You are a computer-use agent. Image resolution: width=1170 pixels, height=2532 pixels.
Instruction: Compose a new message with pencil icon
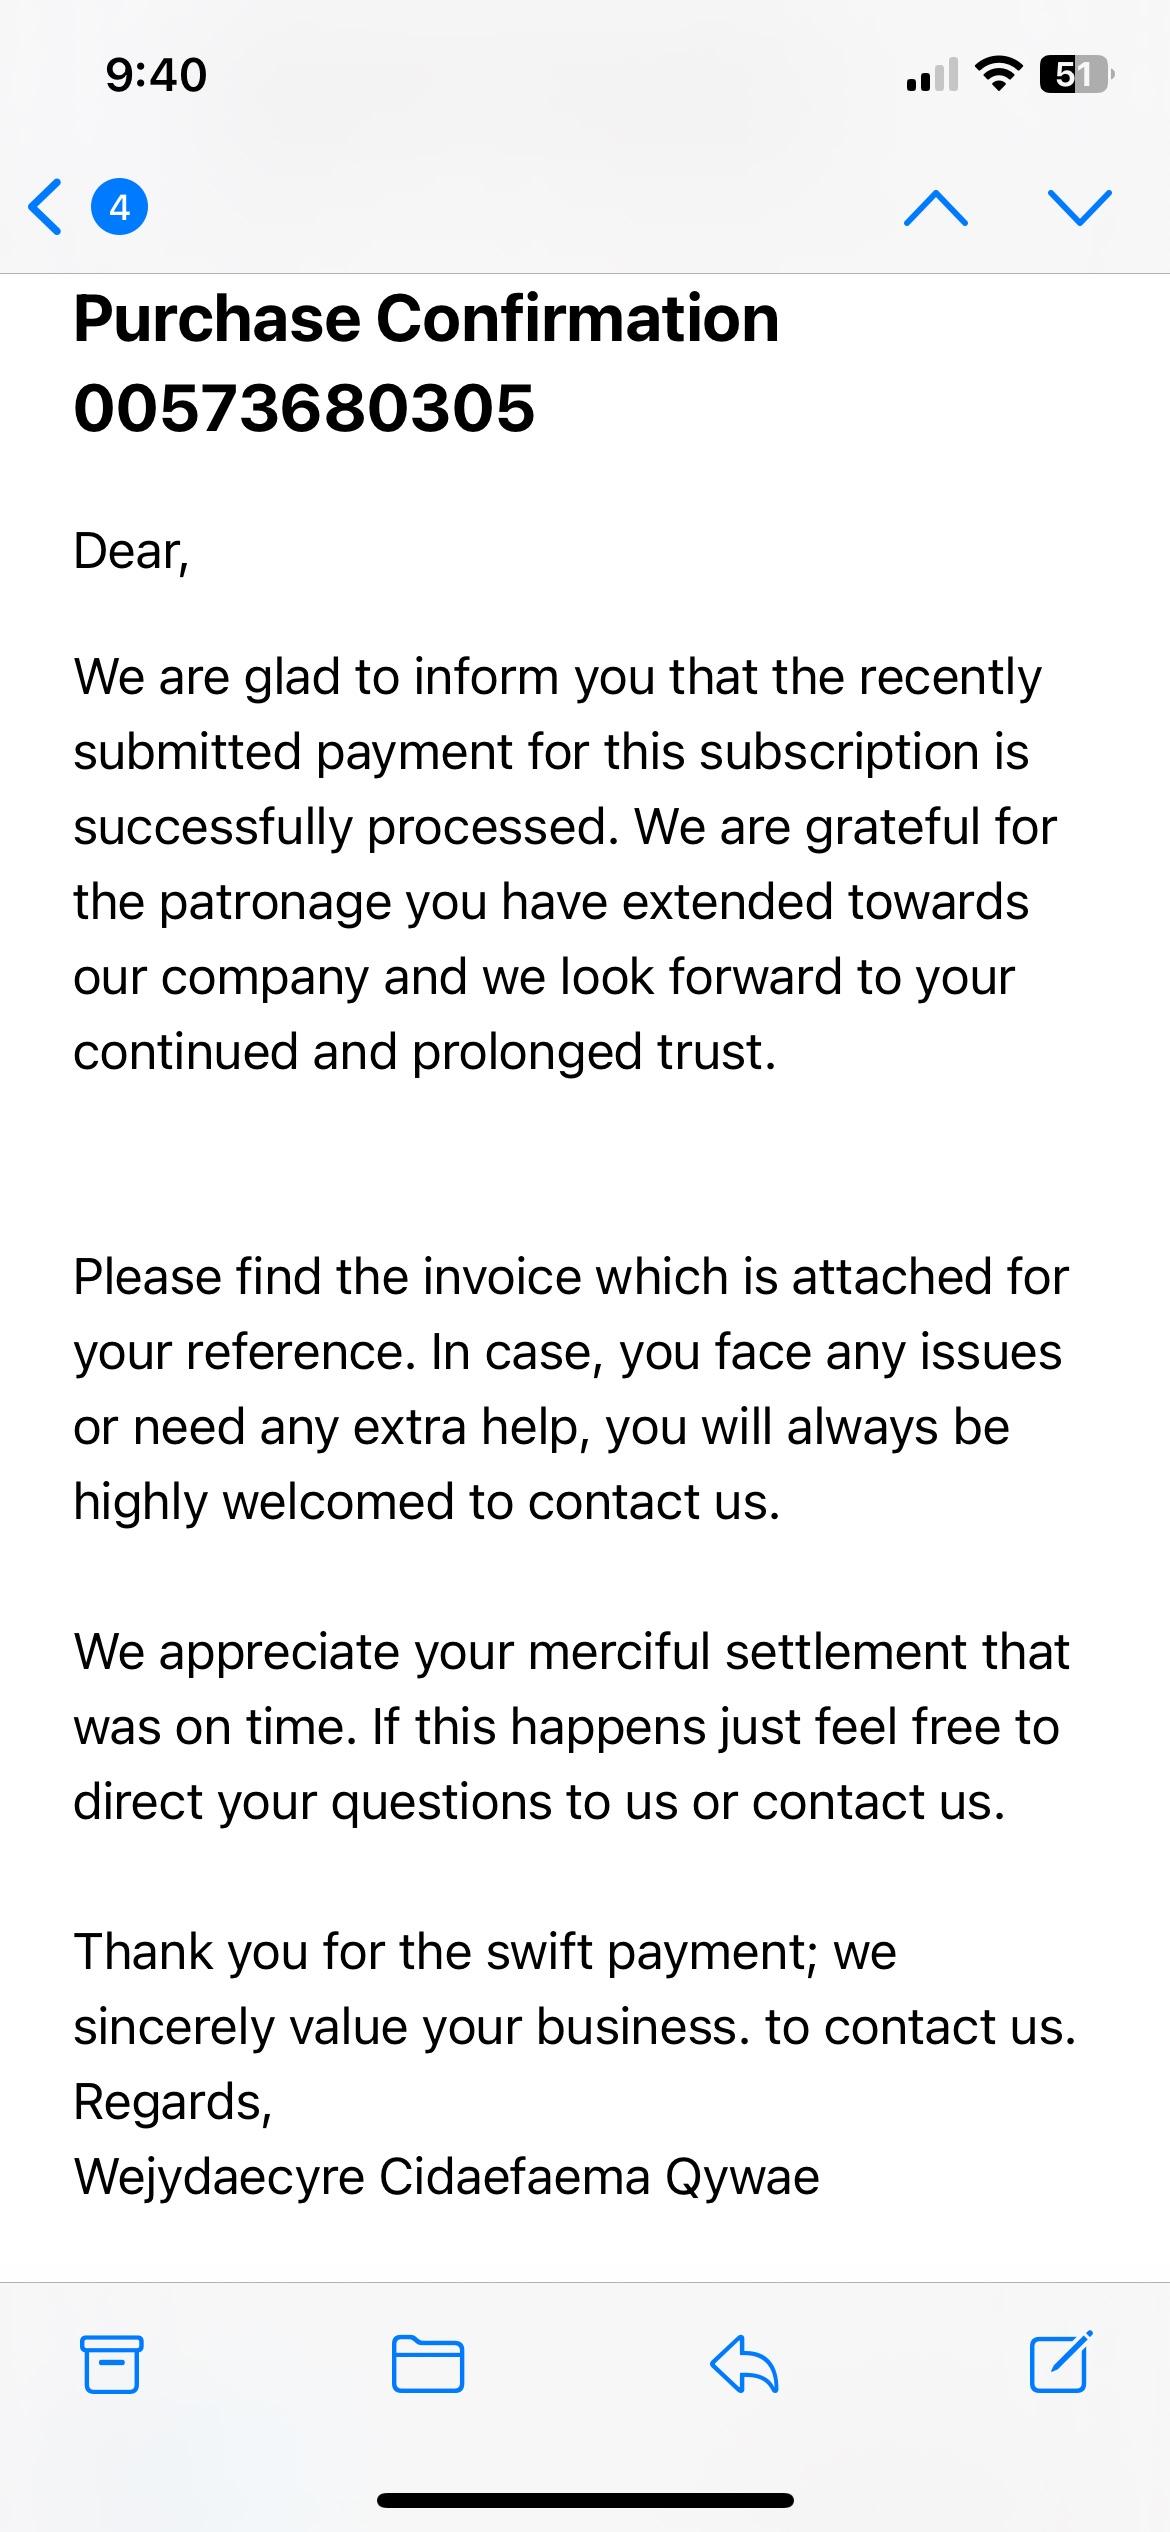pos(1060,2363)
